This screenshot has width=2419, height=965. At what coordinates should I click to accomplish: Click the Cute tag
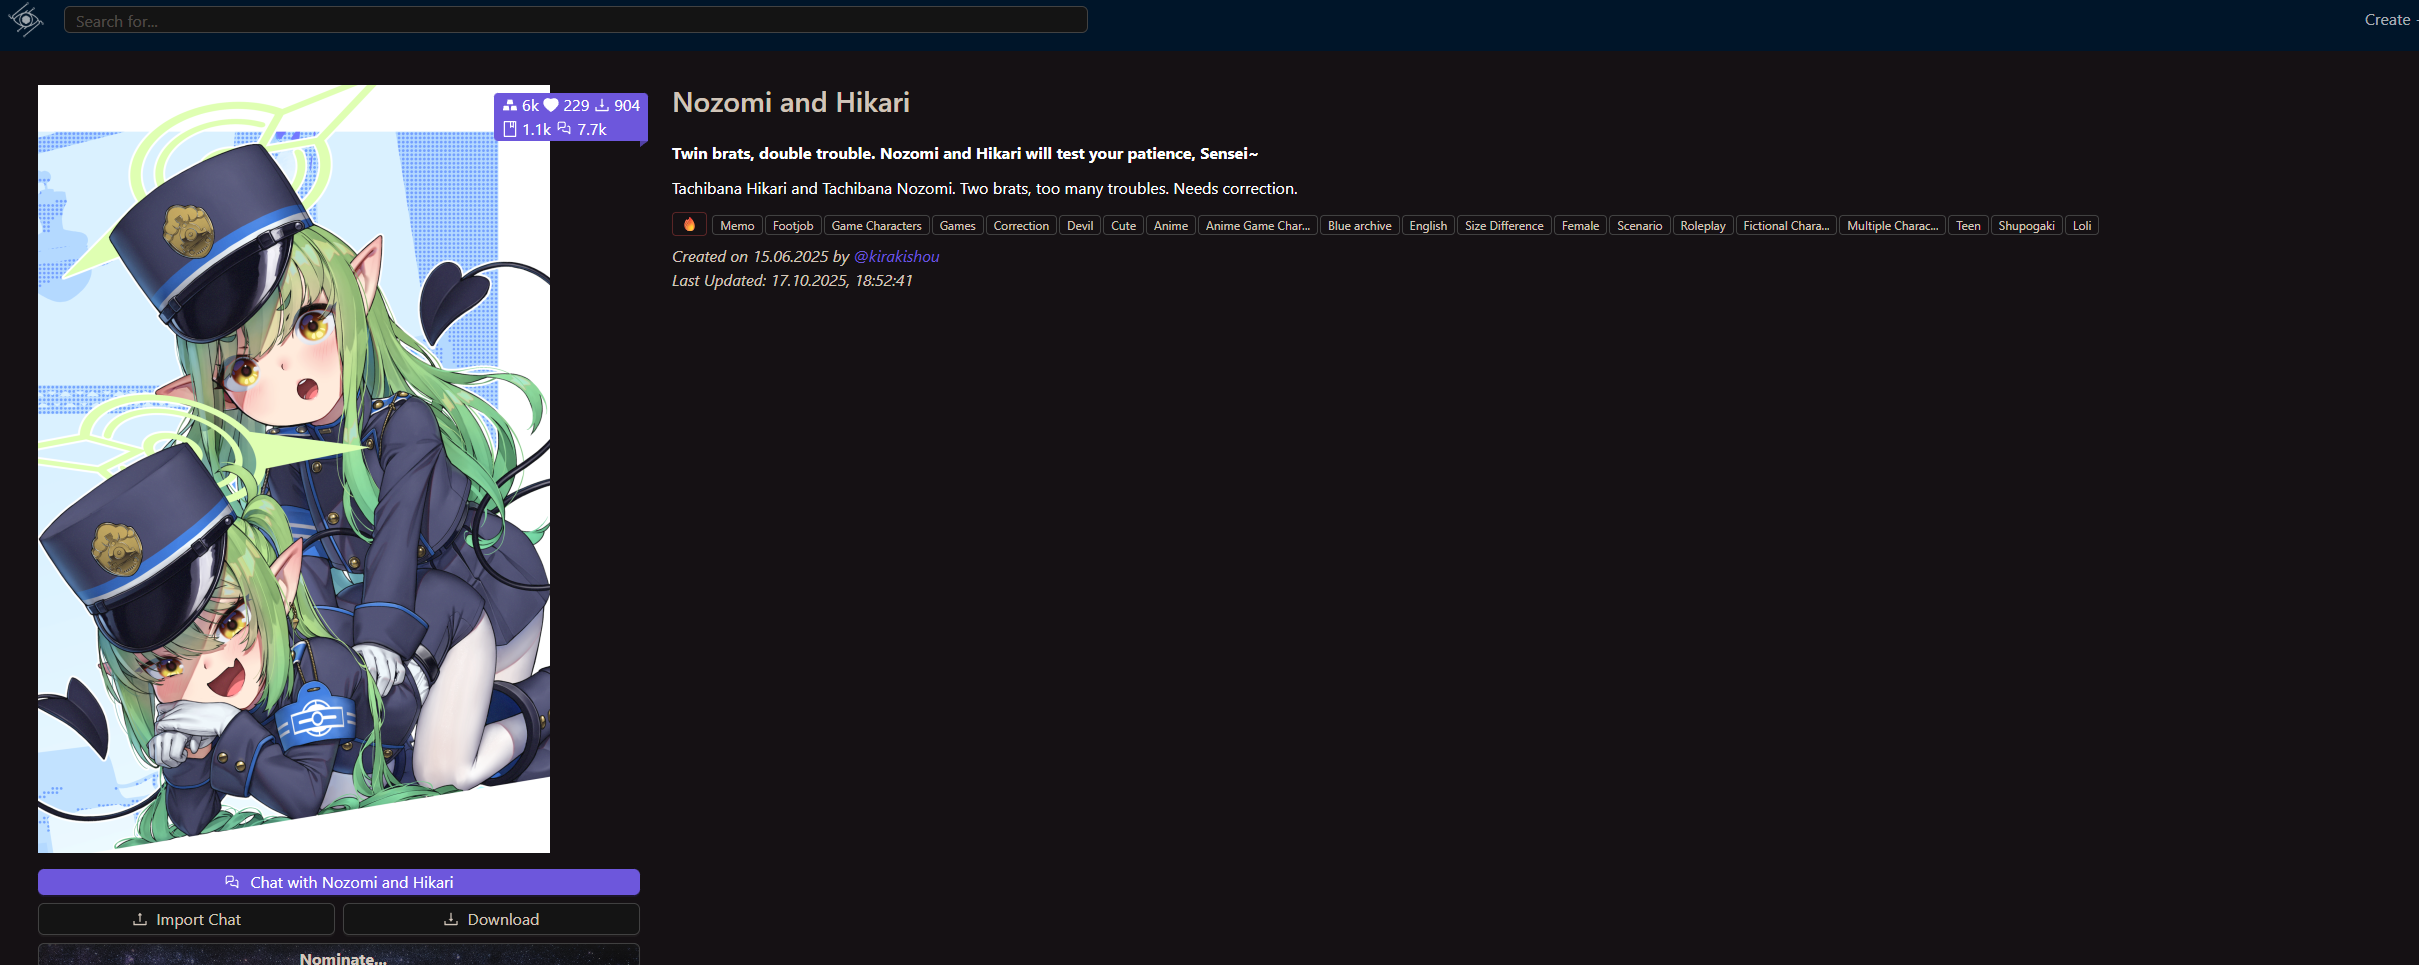coord(1123,226)
